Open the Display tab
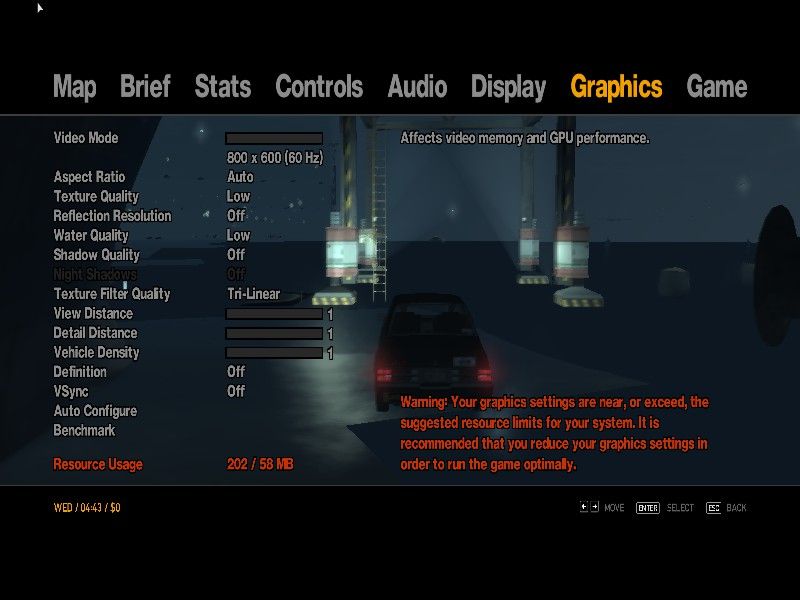 click(x=508, y=87)
